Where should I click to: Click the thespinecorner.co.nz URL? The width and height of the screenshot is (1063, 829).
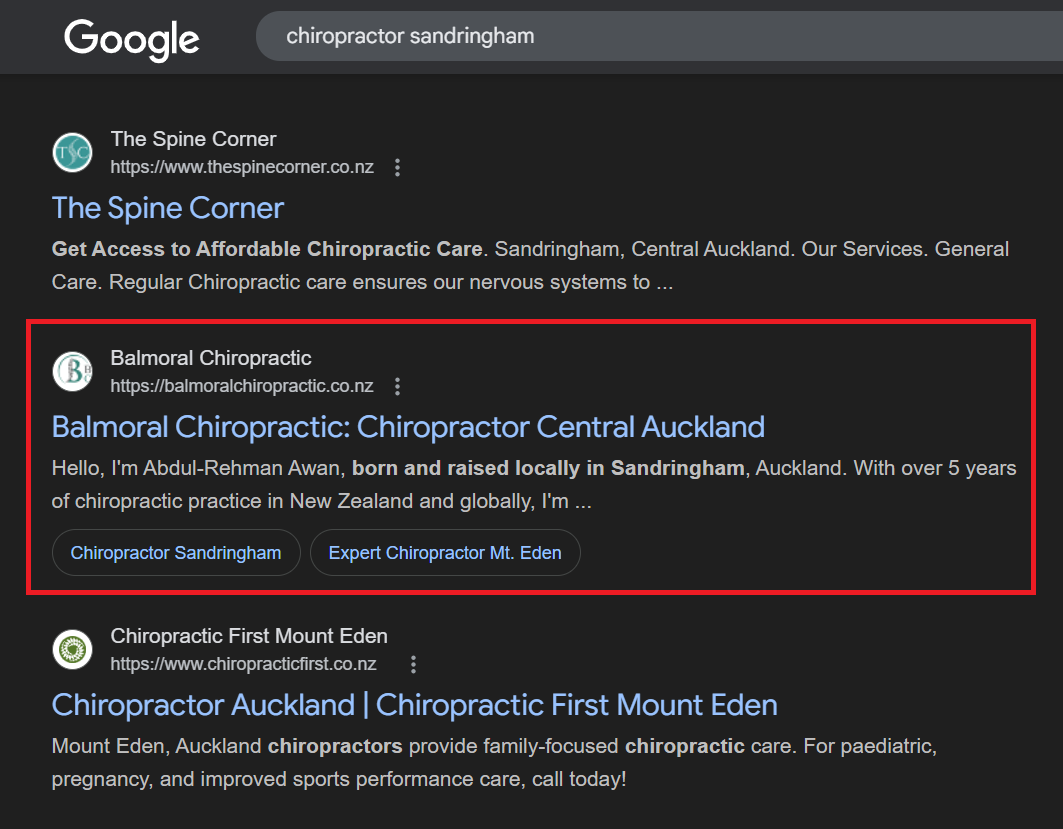pos(242,167)
